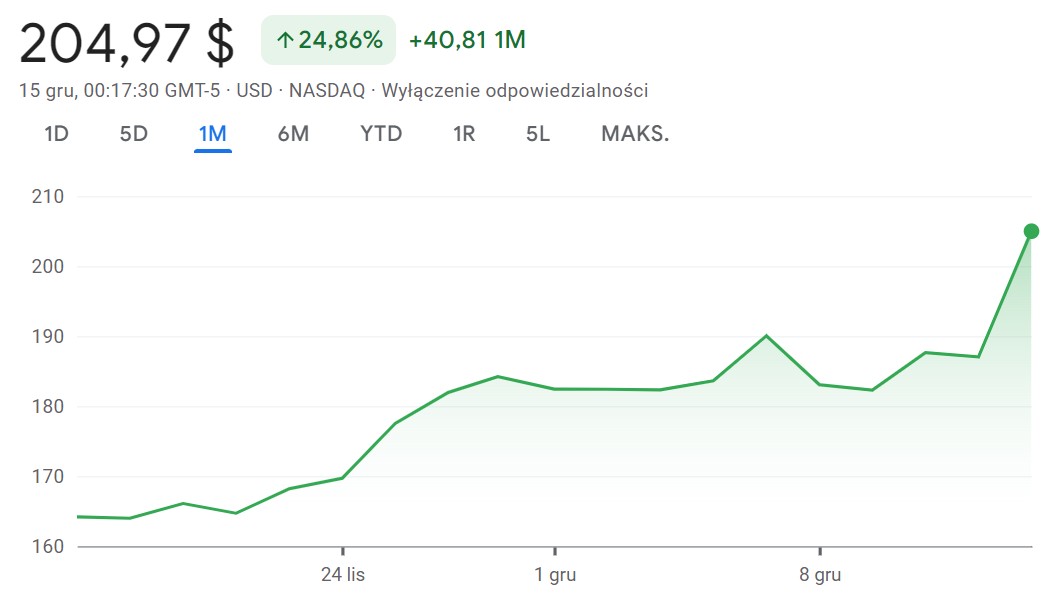Open the Wyłączenie odpowiedzialności disclaimer link
This screenshot has width=1051, height=601.
coord(515,91)
